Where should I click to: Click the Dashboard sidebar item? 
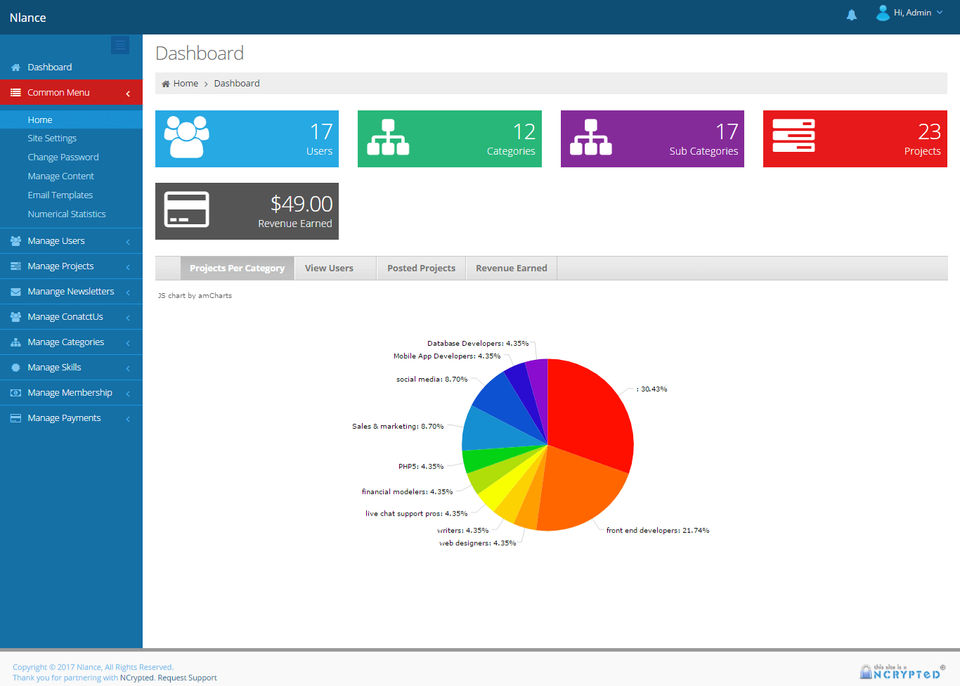pyautogui.click(x=71, y=67)
